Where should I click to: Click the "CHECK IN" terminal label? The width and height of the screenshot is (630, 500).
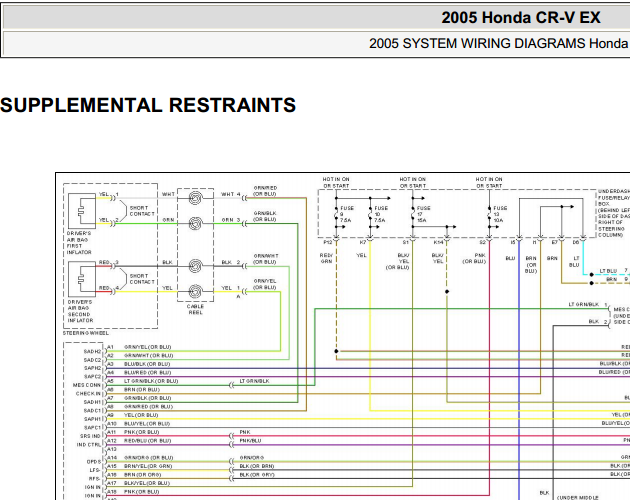[88, 393]
